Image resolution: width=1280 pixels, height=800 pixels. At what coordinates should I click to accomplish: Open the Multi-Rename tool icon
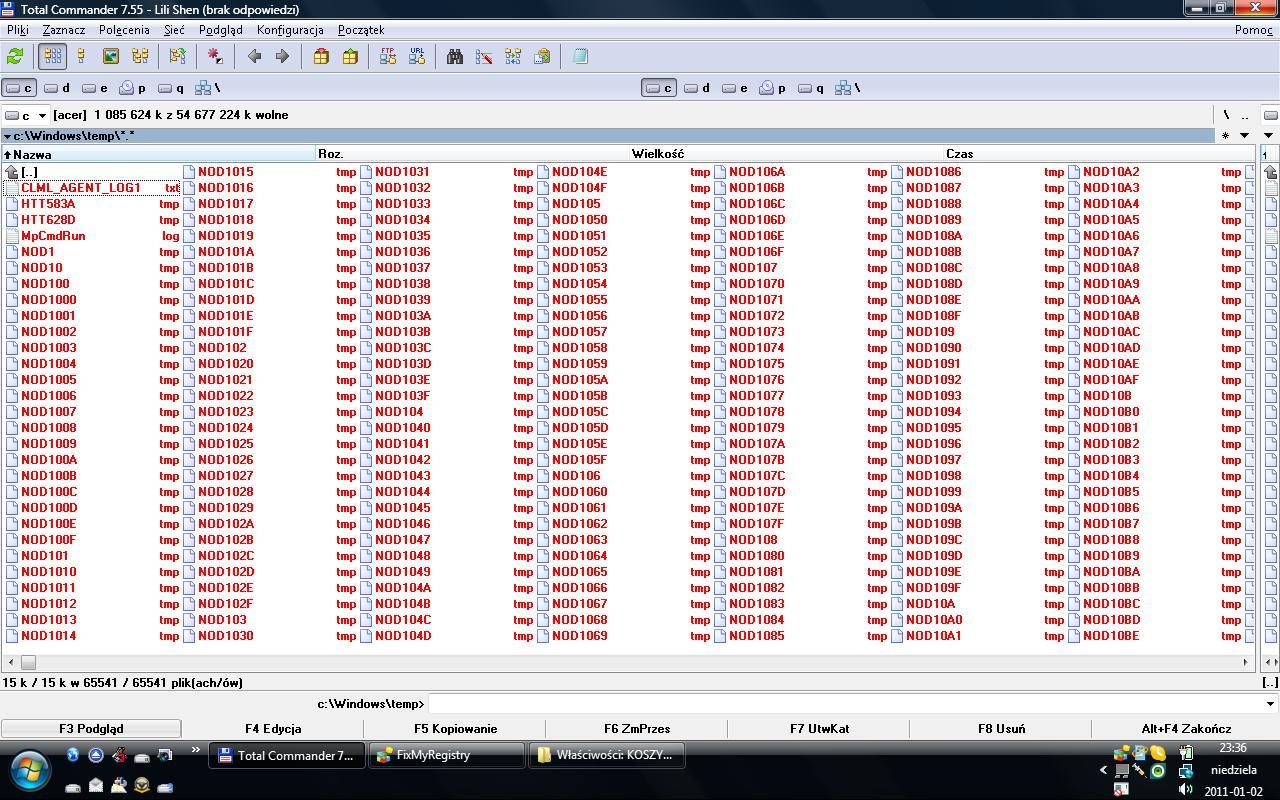(484, 57)
